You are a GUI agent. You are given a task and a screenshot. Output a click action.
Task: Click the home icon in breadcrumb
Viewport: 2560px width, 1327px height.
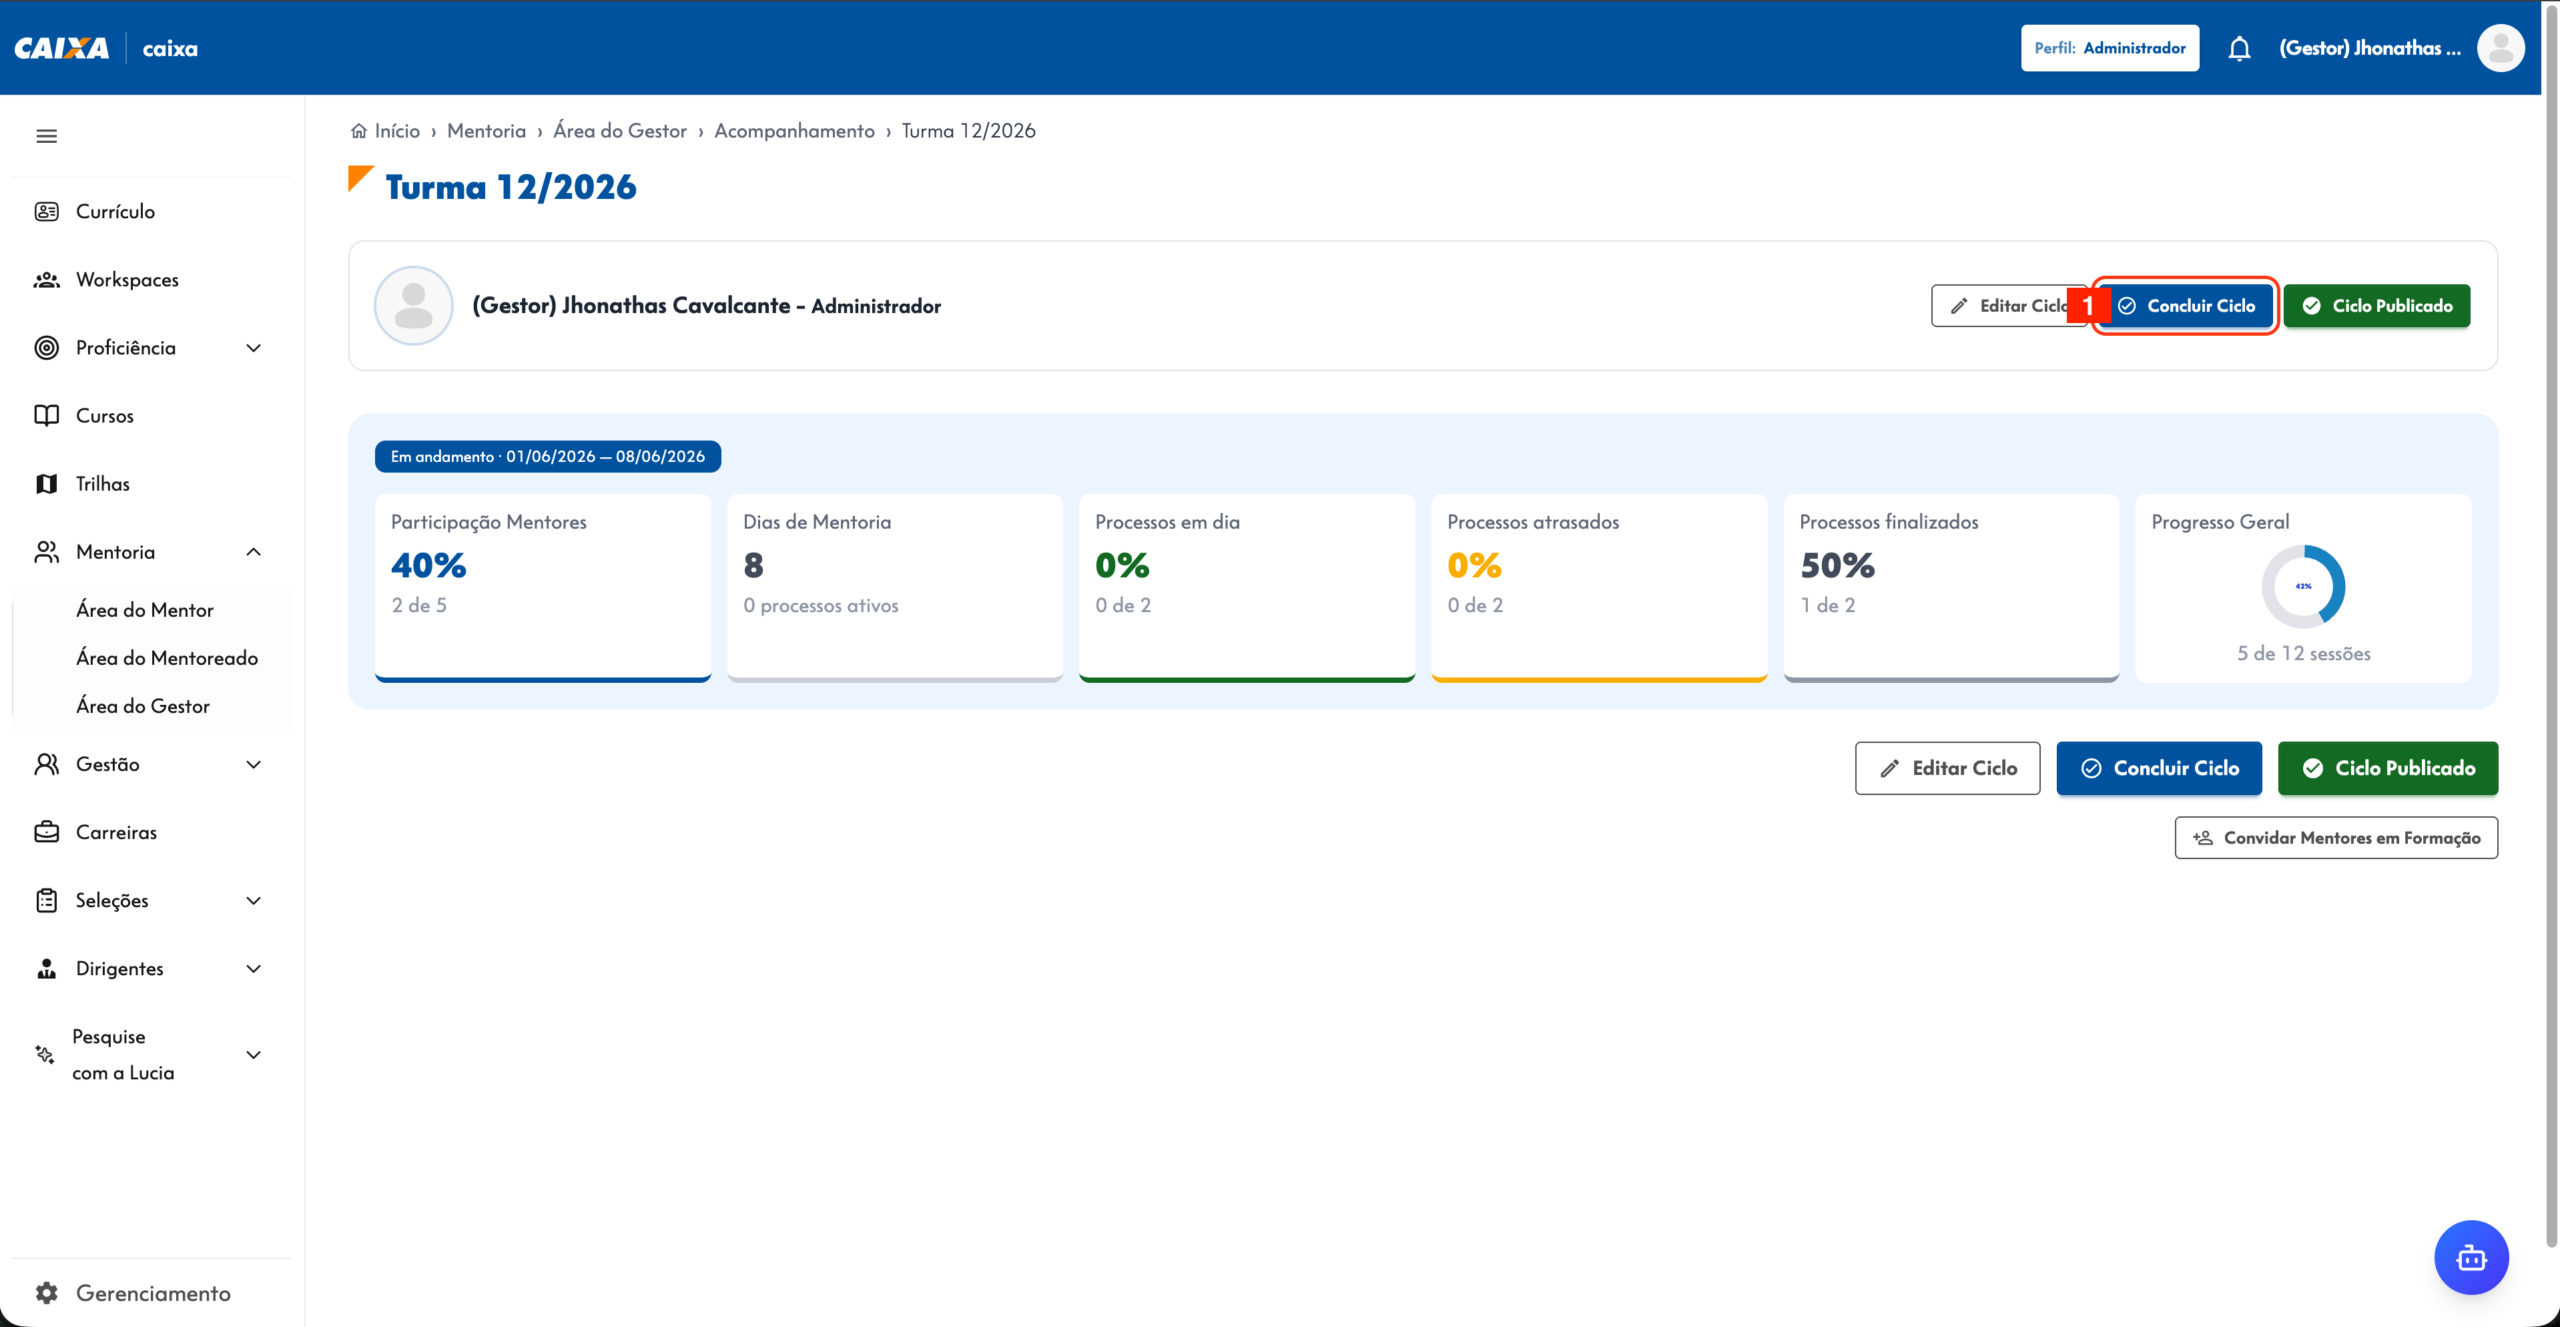click(359, 131)
